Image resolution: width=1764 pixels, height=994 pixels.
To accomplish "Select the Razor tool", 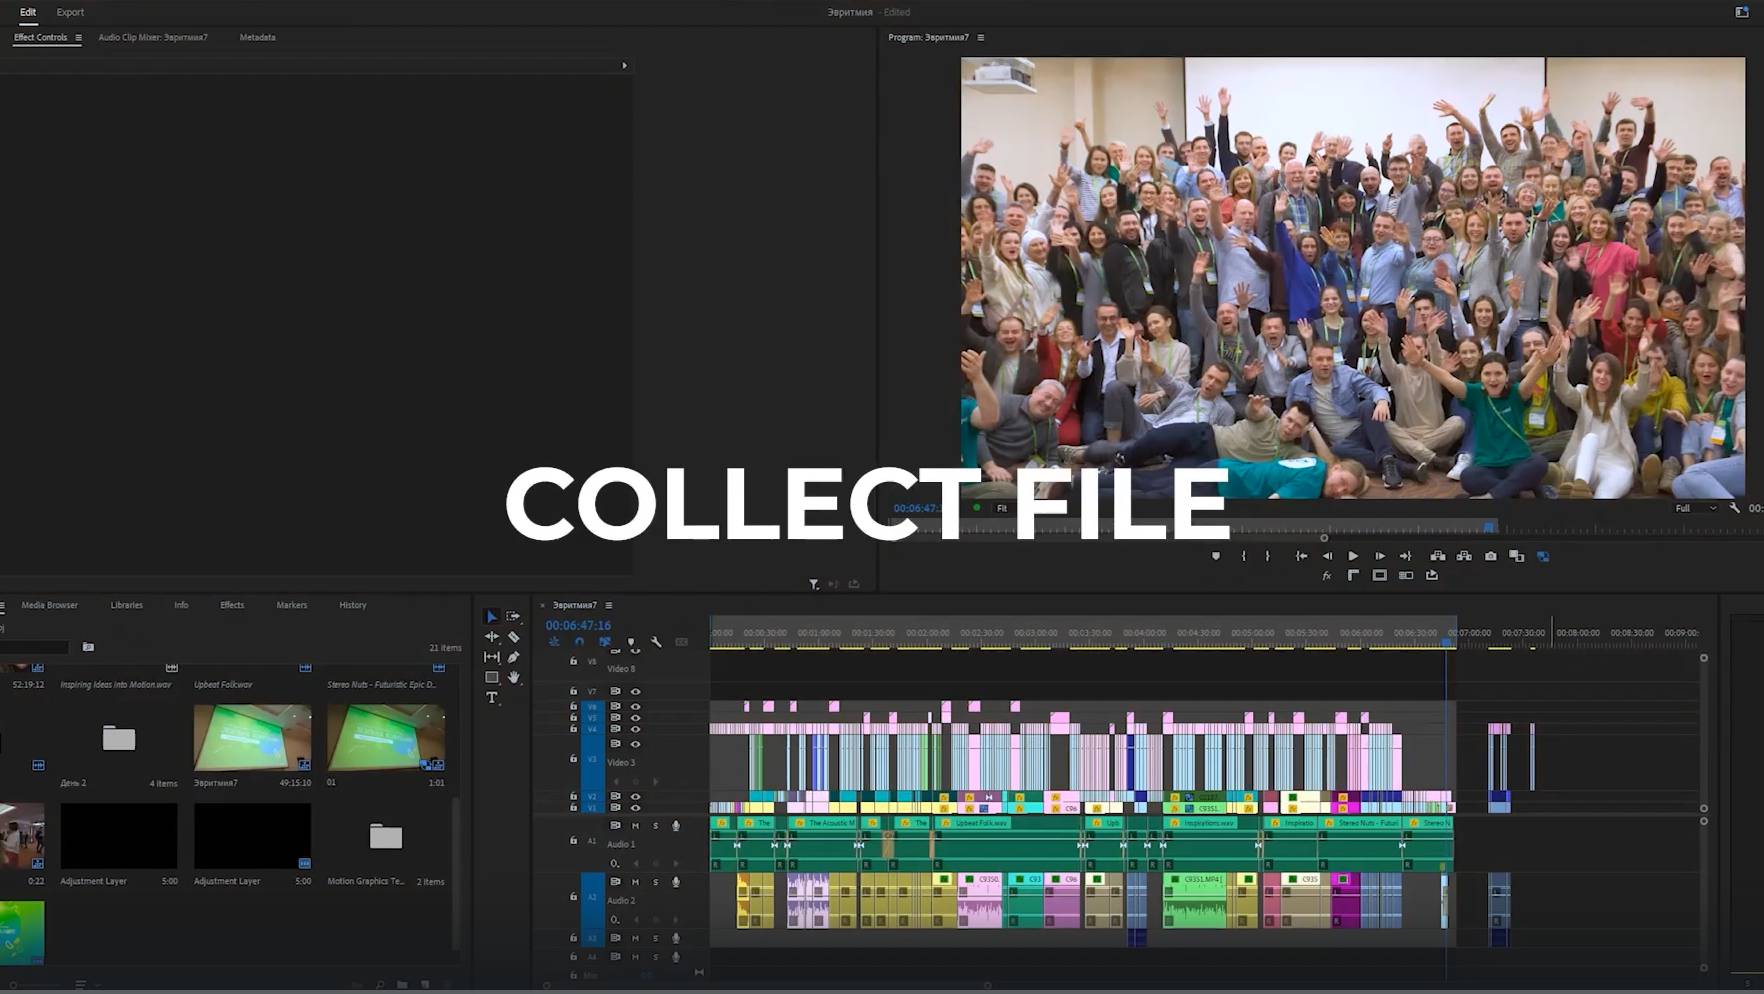I will tap(513, 637).
